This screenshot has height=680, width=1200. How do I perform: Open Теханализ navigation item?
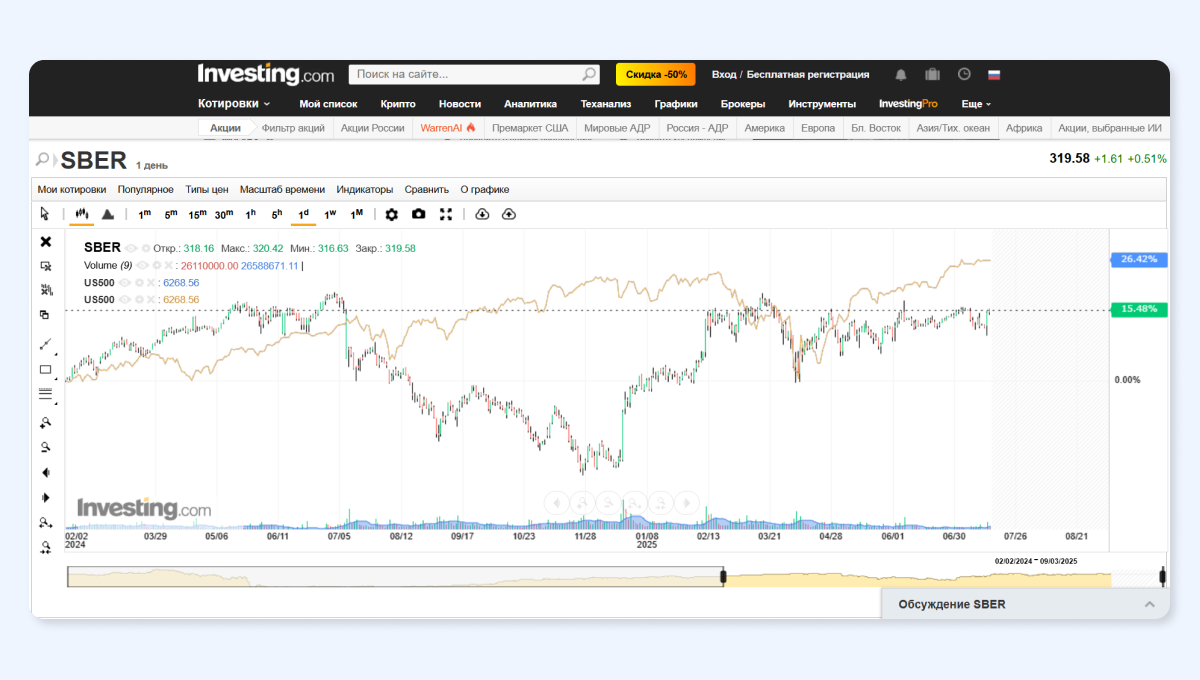[x=606, y=104]
